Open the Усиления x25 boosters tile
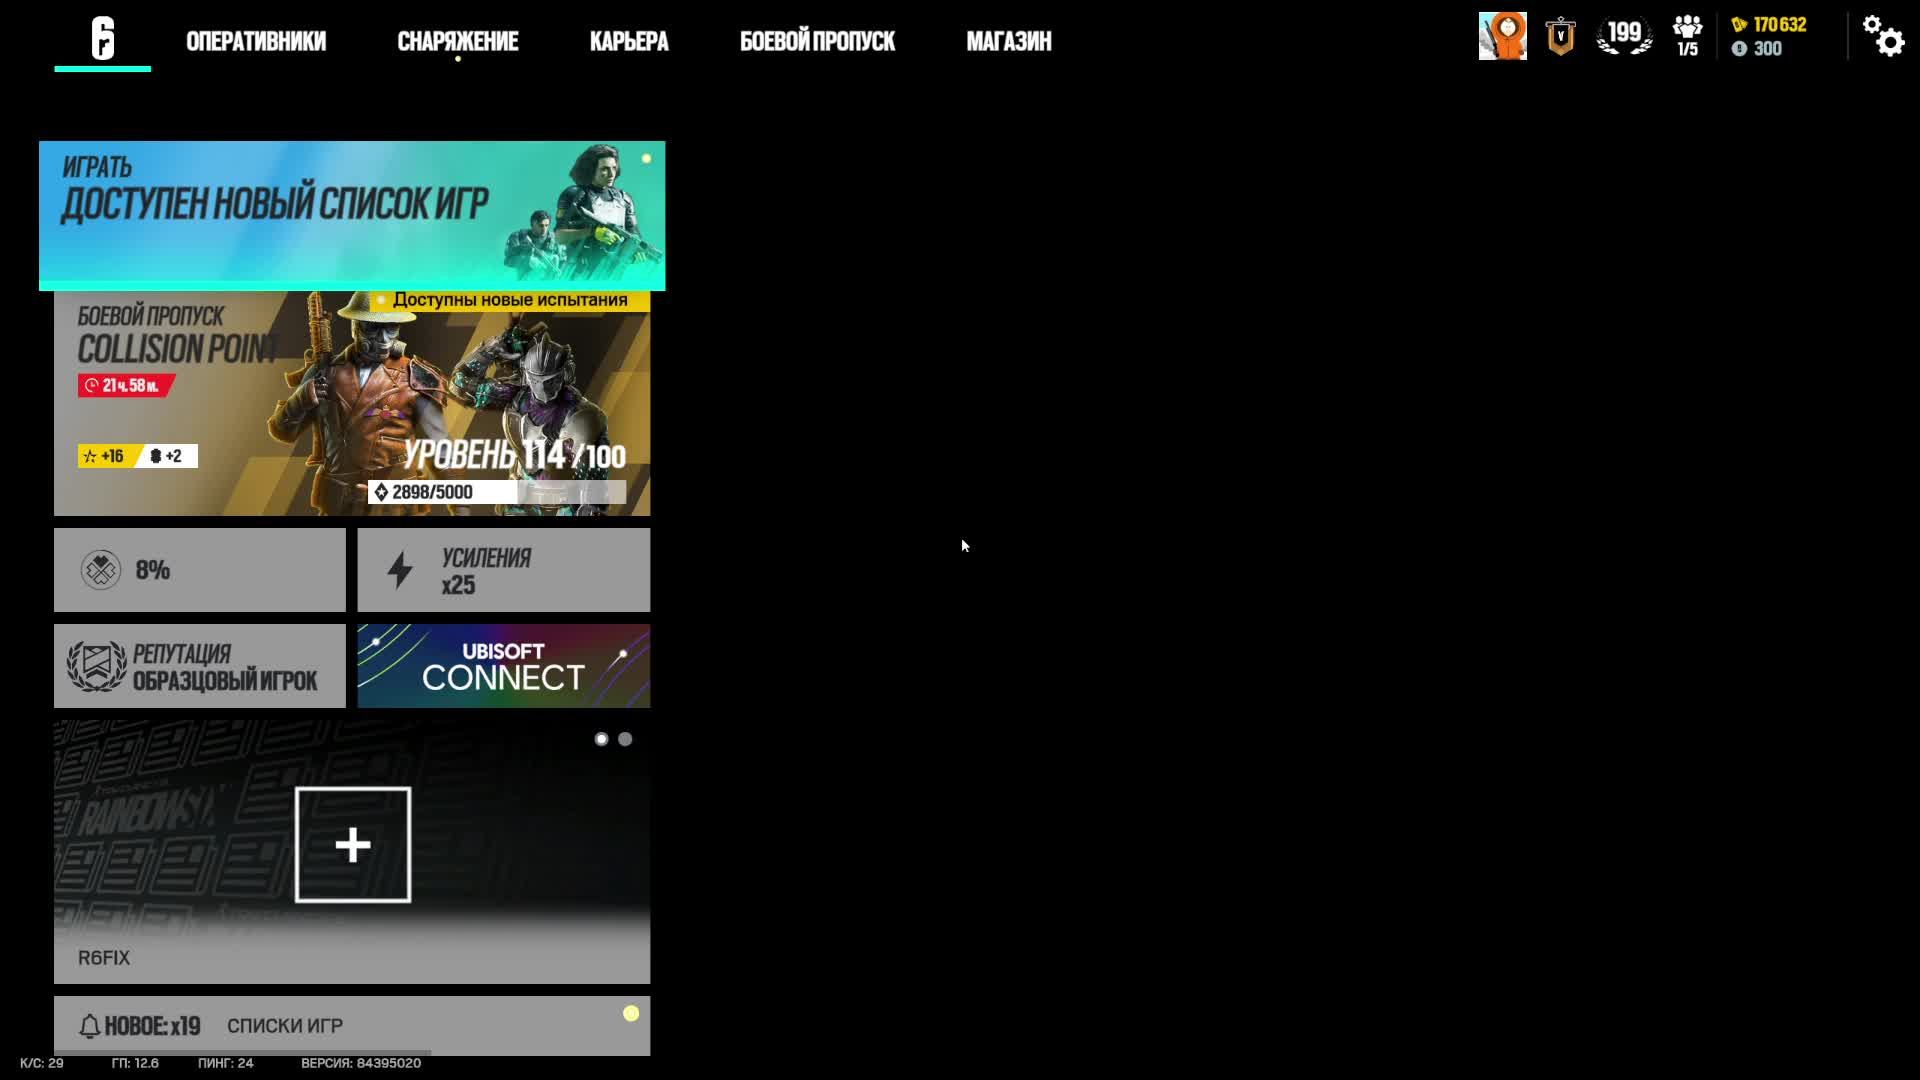The width and height of the screenshot is (1920, 1080). tap(503, 570)
